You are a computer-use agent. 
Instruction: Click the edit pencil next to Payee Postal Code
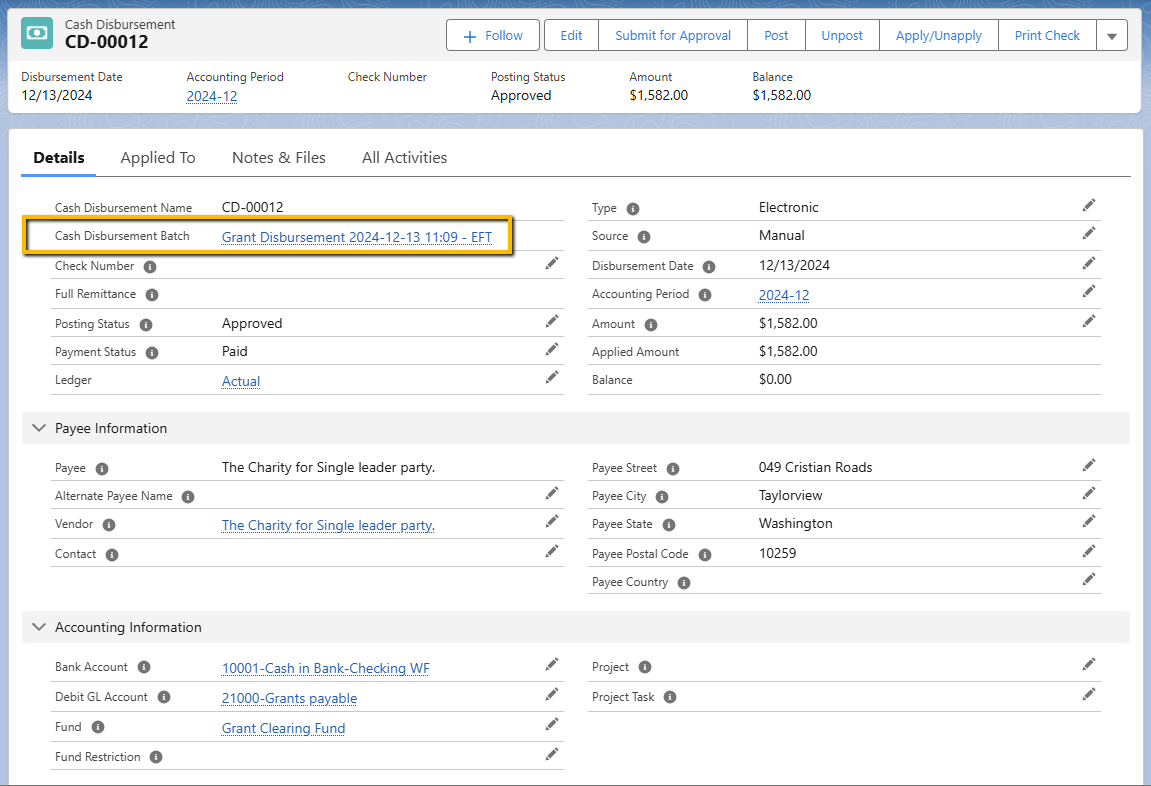click(x=1089, y=551)
